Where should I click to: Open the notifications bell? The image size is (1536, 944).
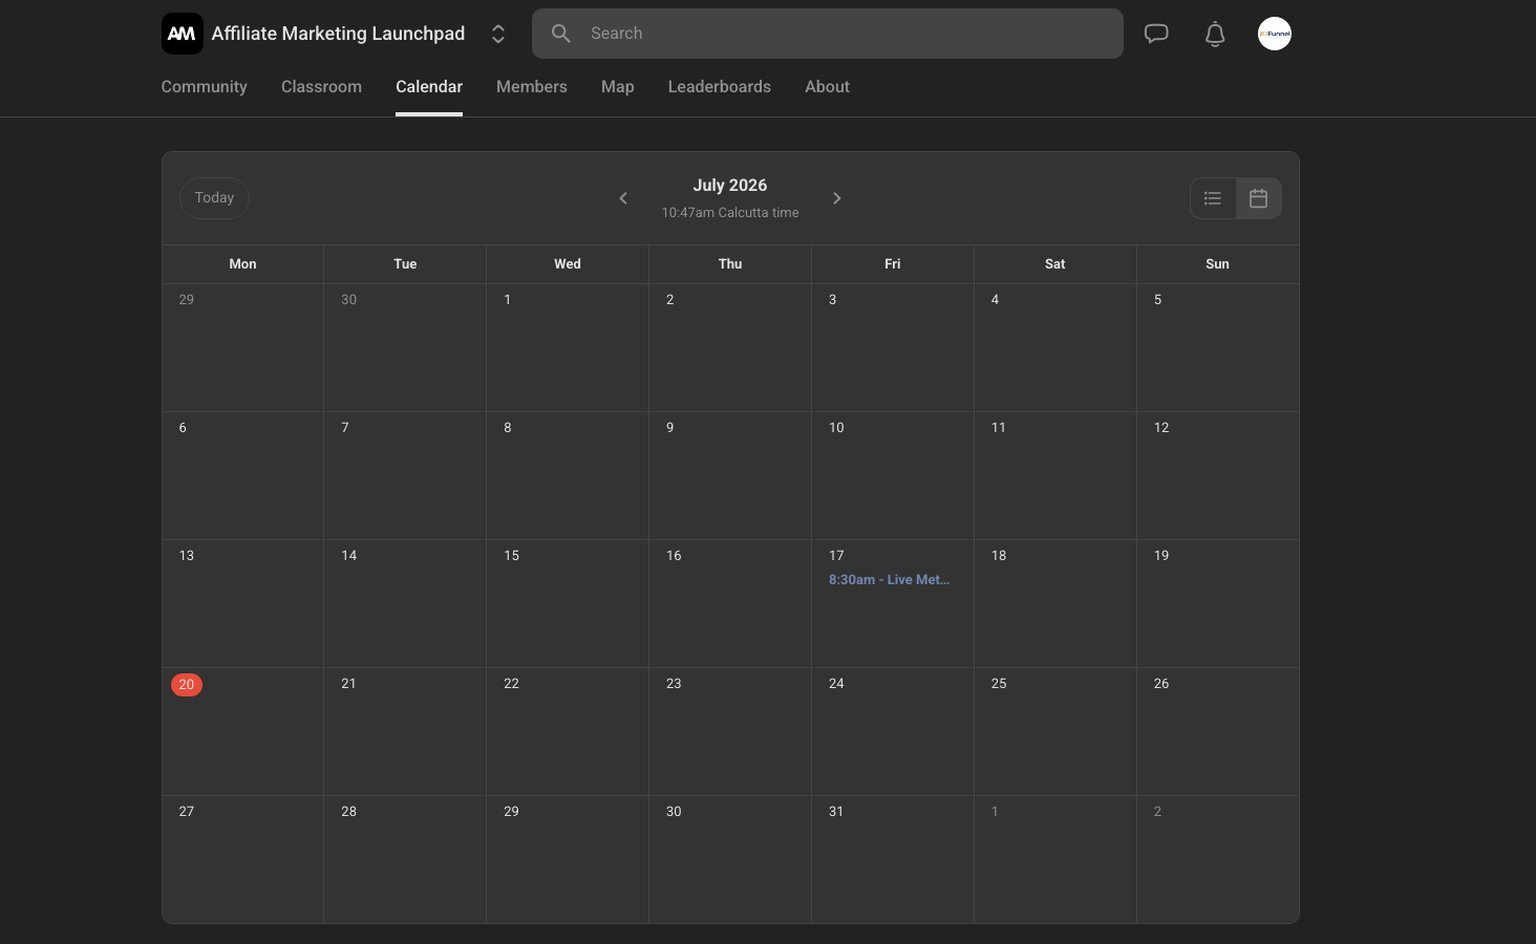pos(1214,34)
